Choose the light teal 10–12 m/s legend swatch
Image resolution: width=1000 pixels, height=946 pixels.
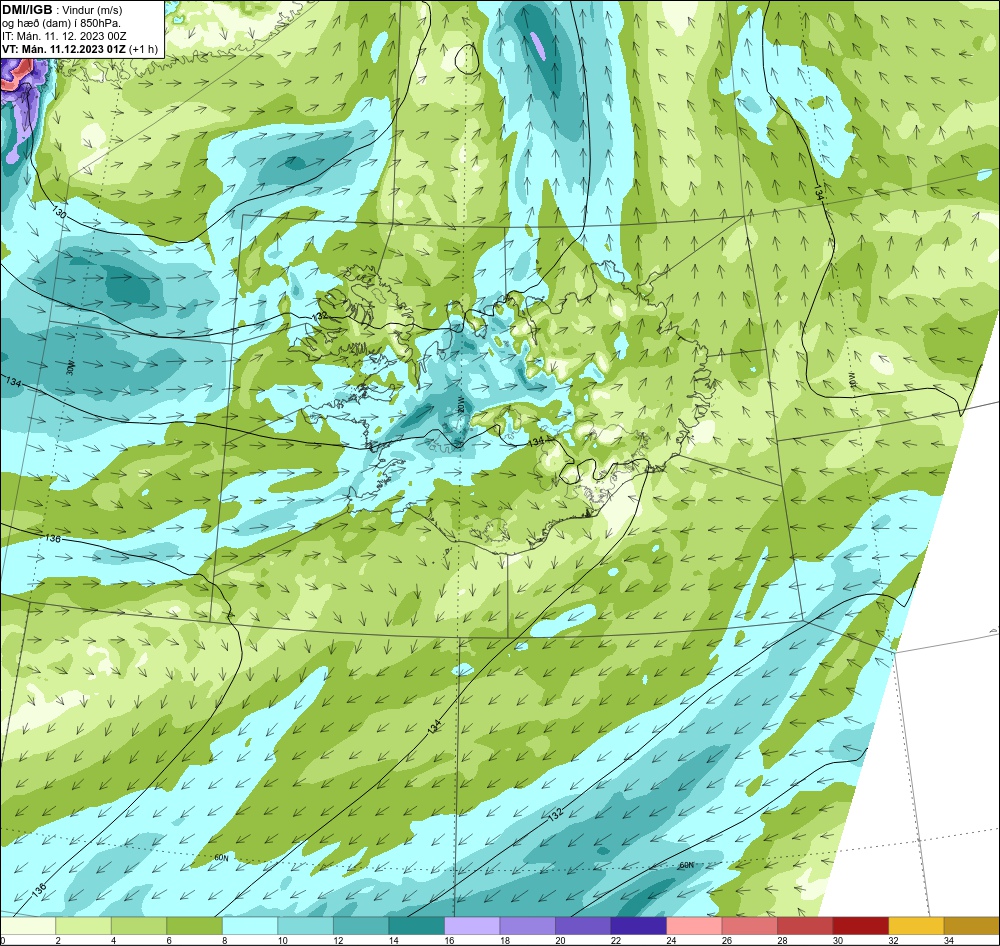[x=305, y=926]
